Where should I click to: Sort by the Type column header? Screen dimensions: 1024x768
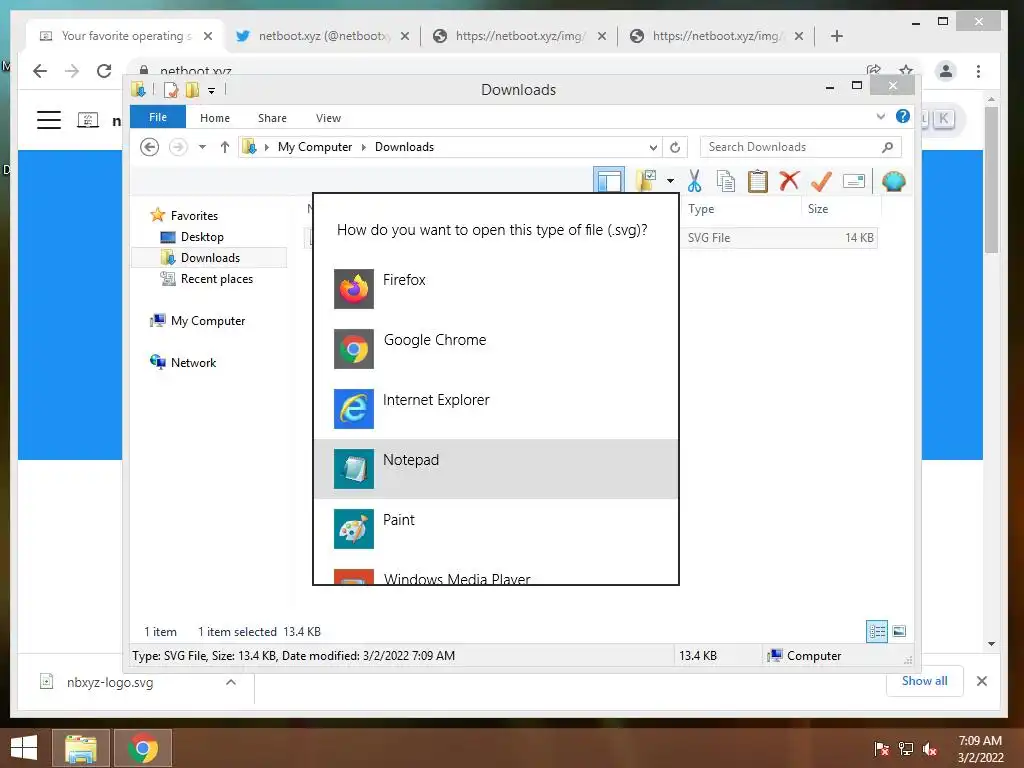coord(742,209)
